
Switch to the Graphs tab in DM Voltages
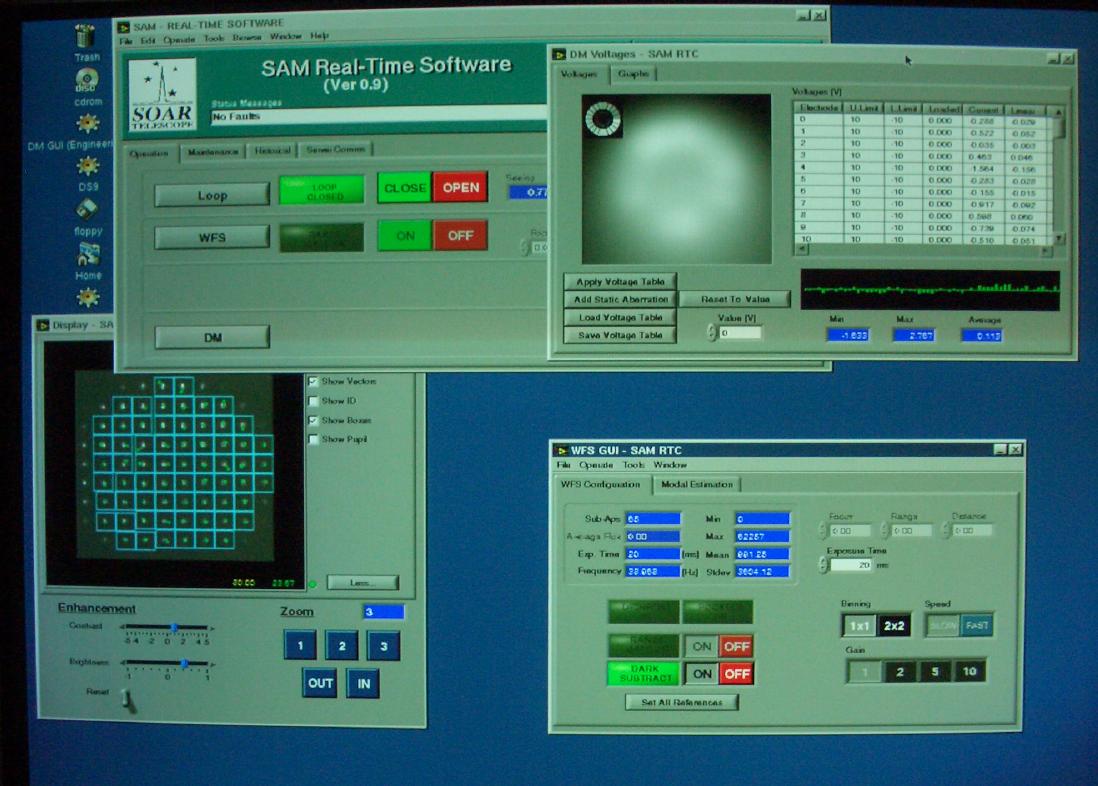633,74
